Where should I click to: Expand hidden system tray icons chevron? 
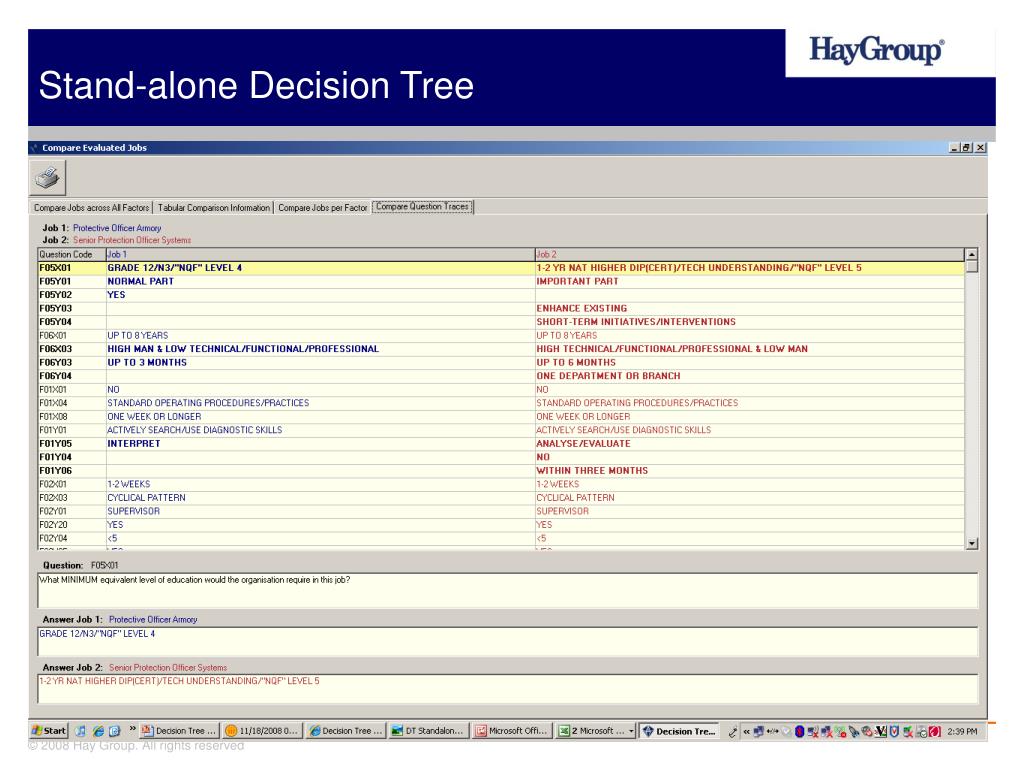[746, 731]
